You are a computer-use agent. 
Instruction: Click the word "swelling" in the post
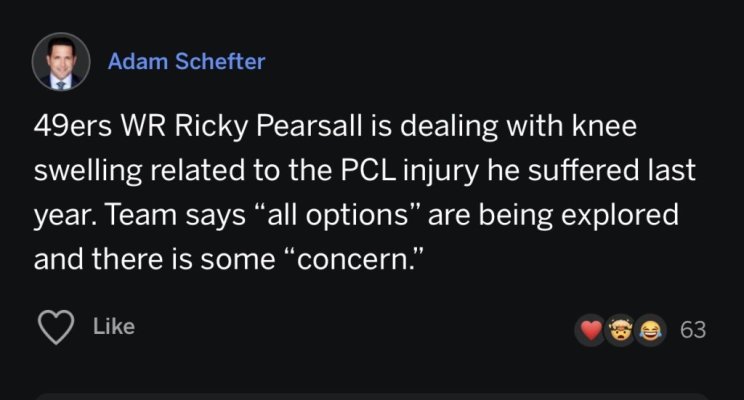point(88,171)
